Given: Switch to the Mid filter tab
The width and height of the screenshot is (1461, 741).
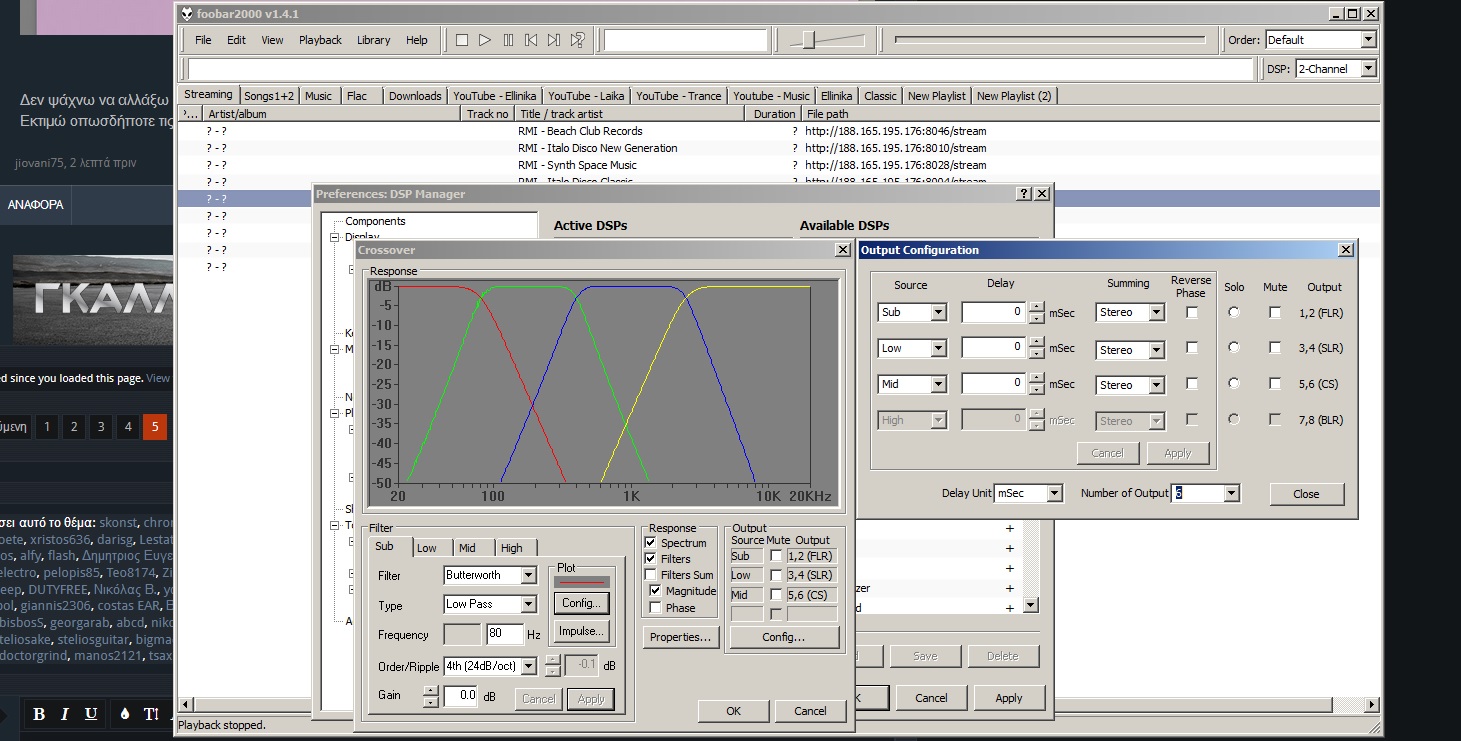Looking at the screenshot, I should click(467, 548).
